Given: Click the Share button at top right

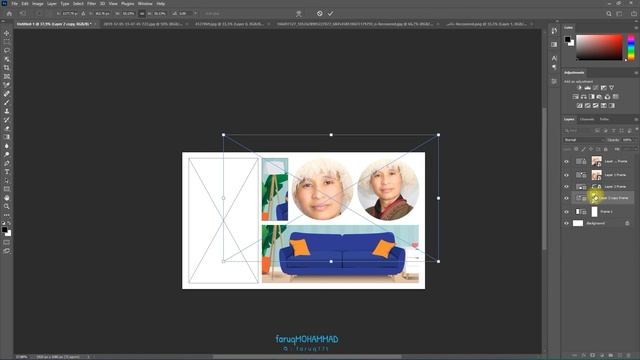Looking at the screenshot, I should (633, 13).
